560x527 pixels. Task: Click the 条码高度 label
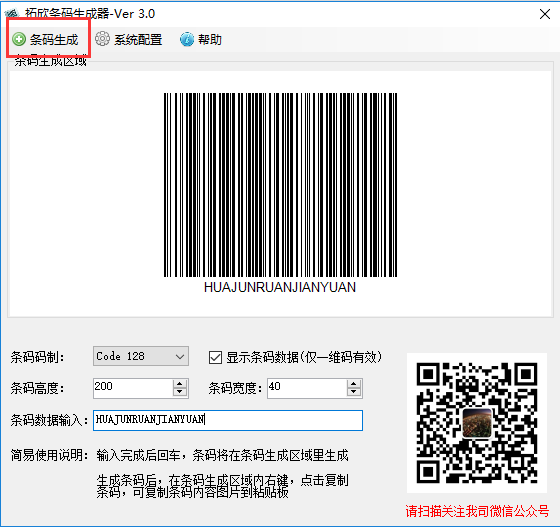[x=38, y=388]
